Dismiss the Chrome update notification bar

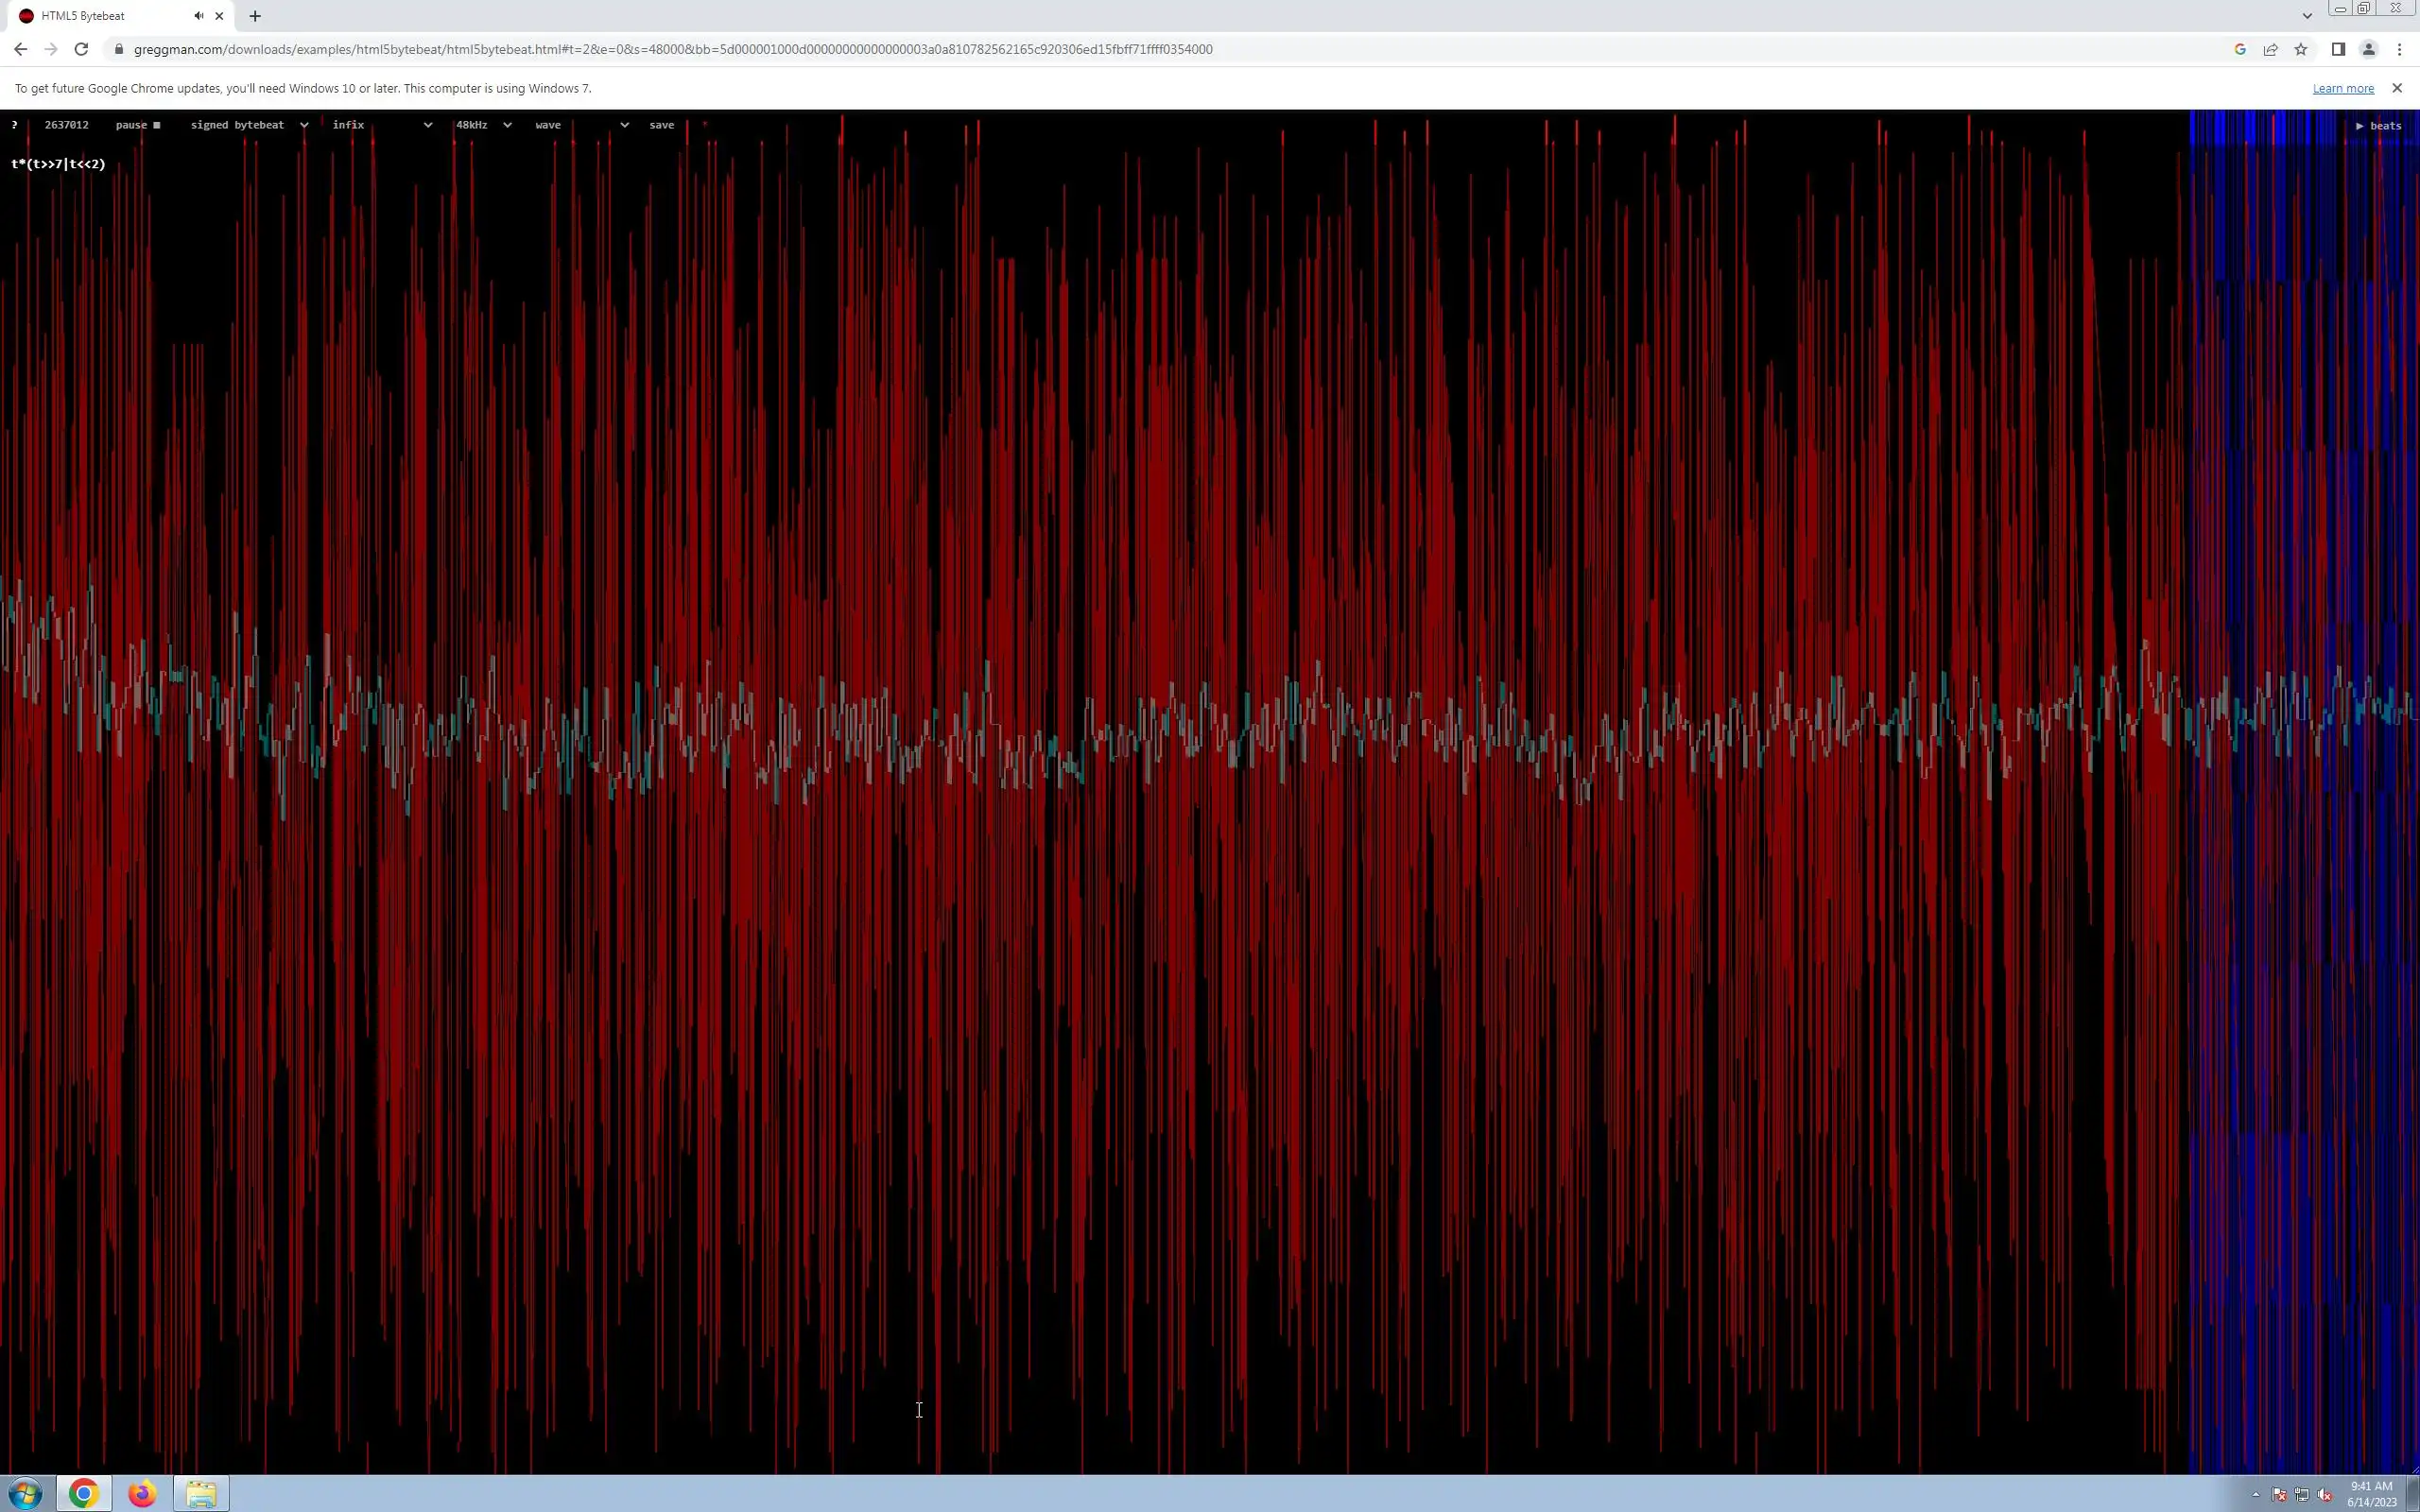[x=2396, y=88]
